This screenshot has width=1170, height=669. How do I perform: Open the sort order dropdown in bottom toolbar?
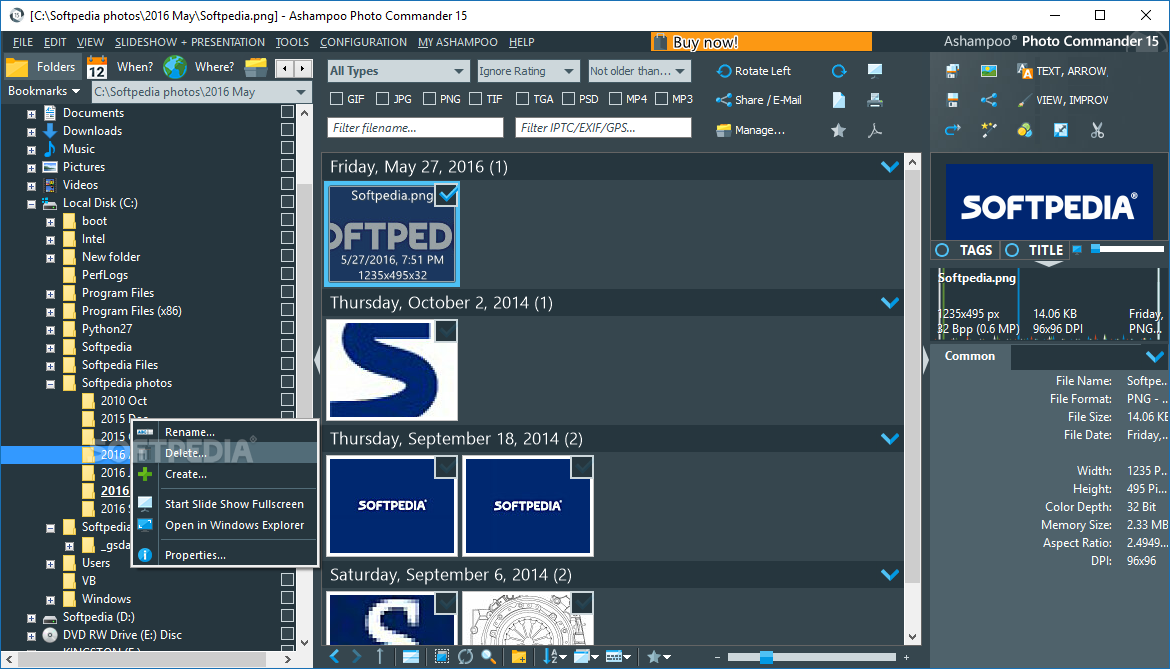click(x=554, y=656)
